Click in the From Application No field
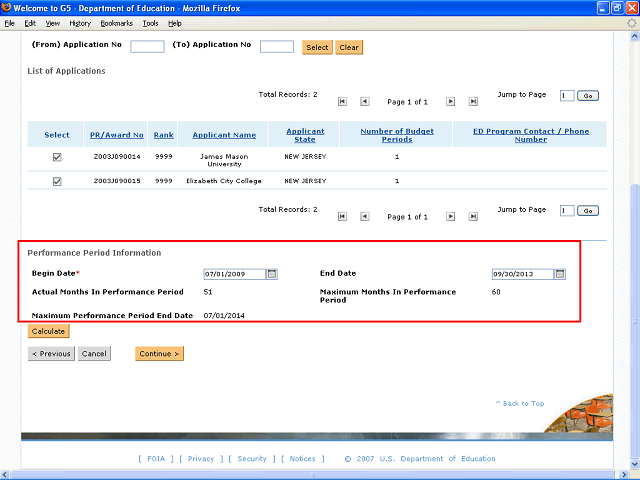Image resolution: width=640 pixels, height=480 pixels. coord(147,47)
